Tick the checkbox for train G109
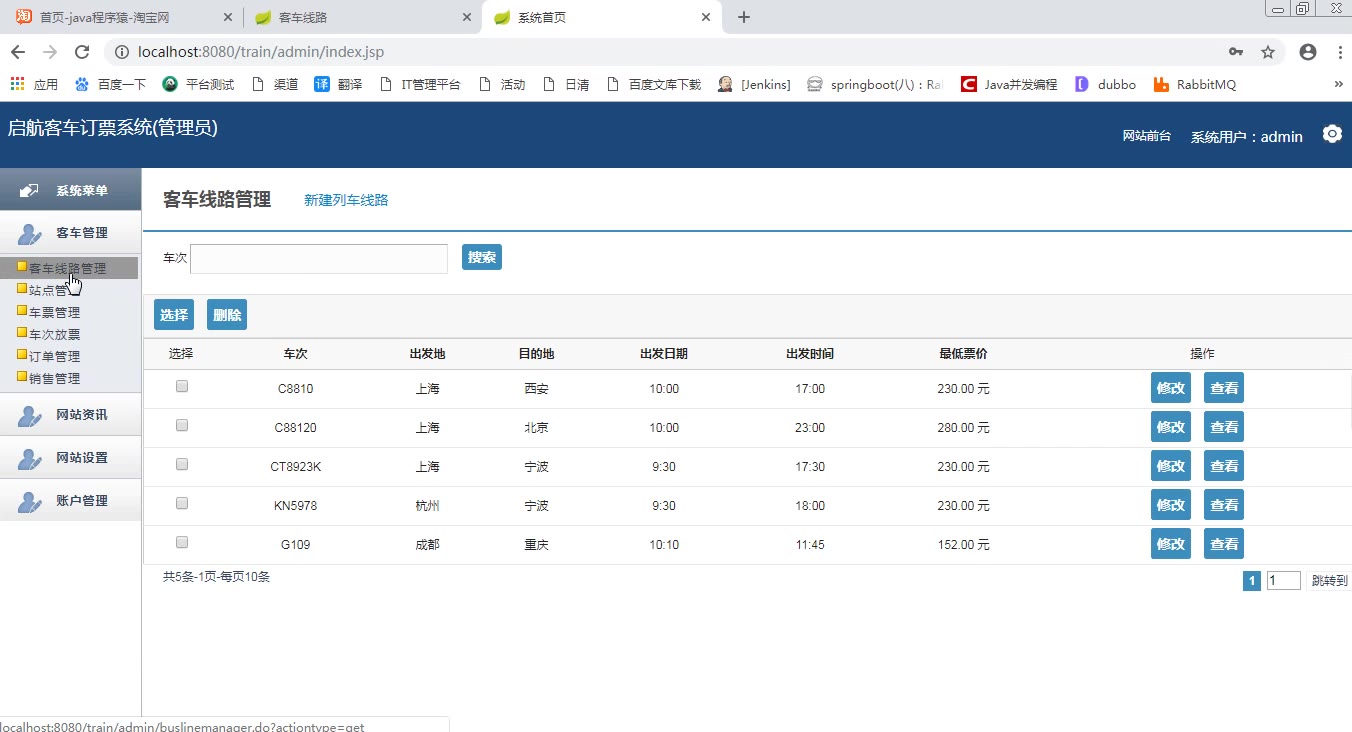This screenshot has height=732, width=1352. (x=182, y=542)
